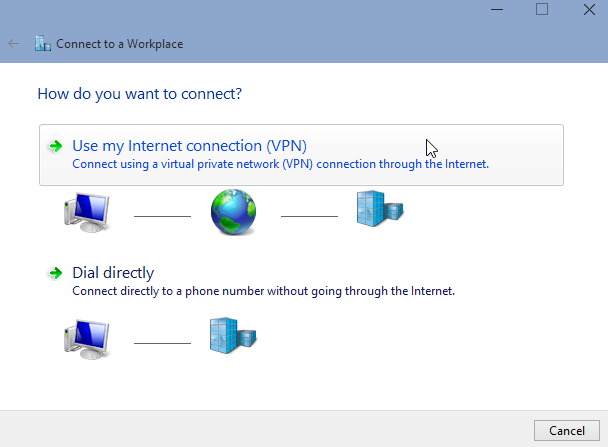Click the green arrow beside Dial directly
This screenshot has width=608, height=447.
[x=56, y=273]
